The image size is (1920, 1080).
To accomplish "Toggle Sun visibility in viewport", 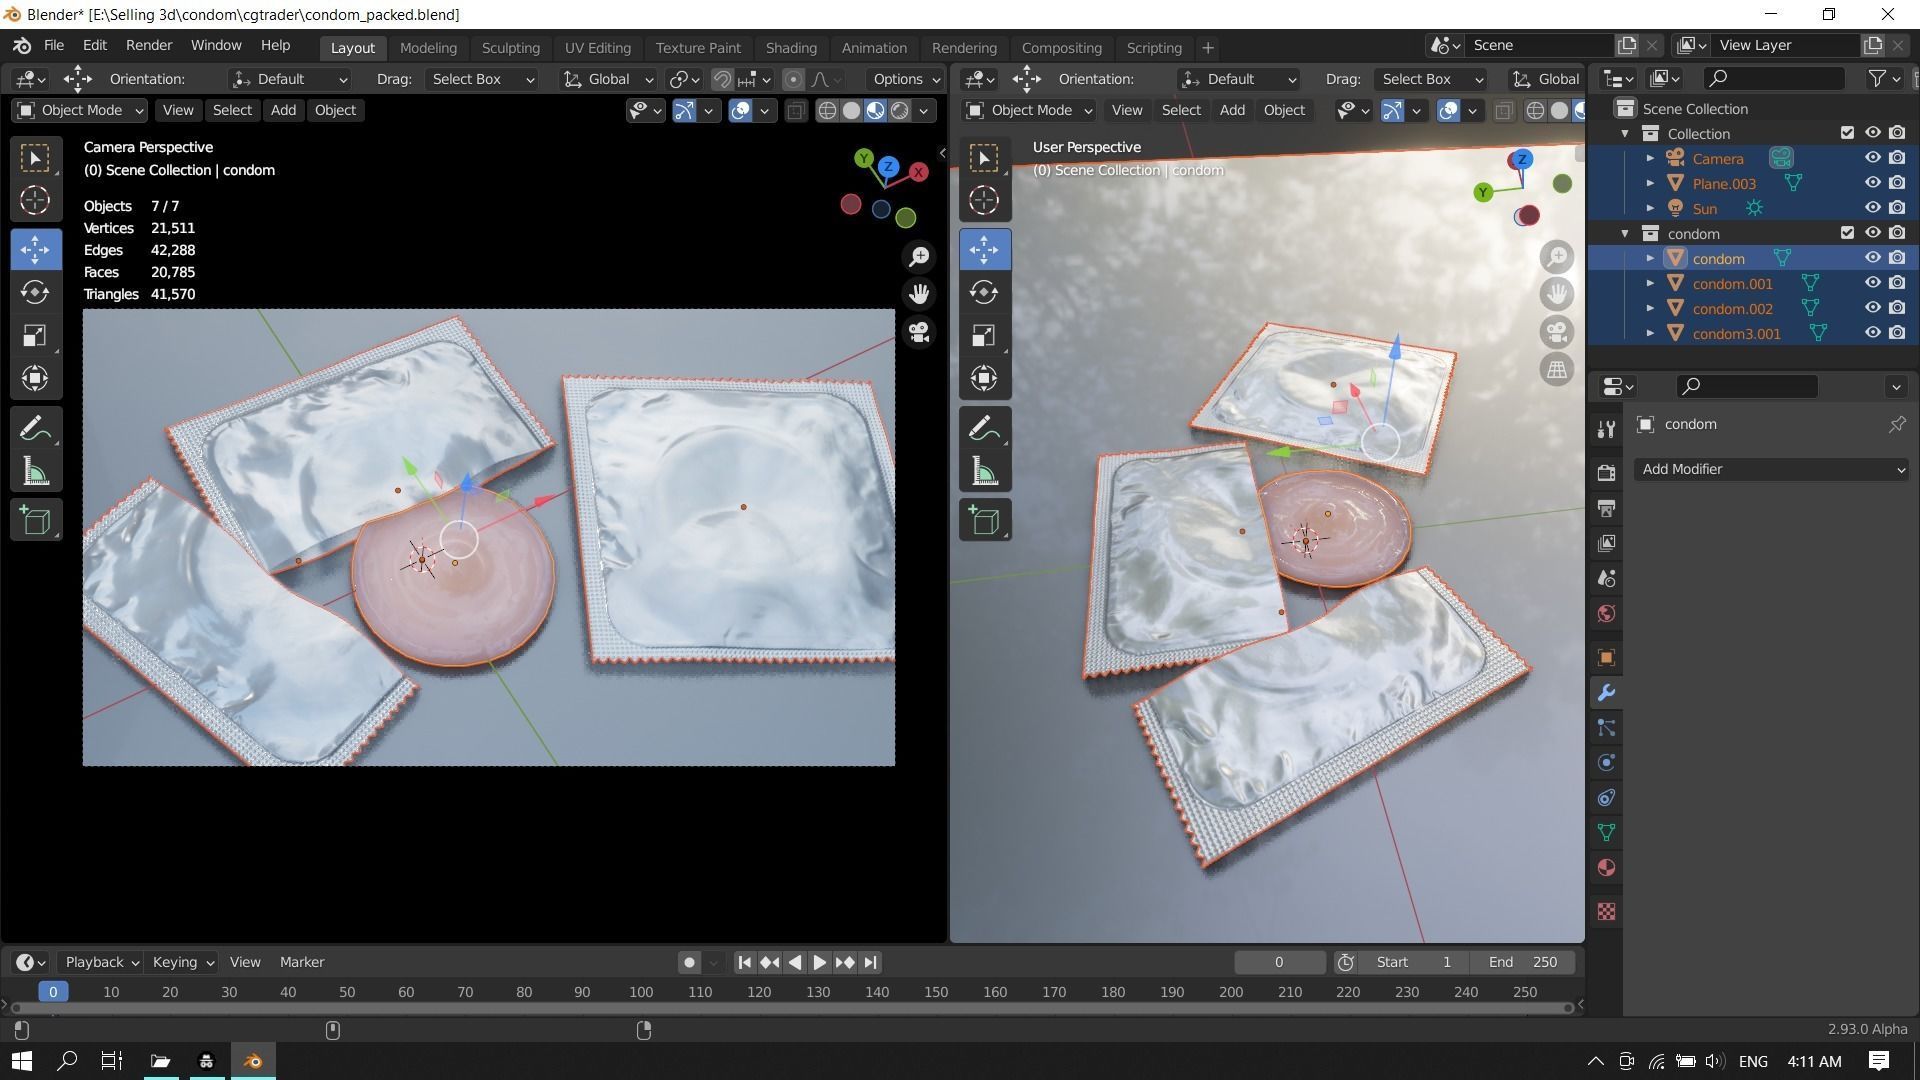I will point(1873,208).
